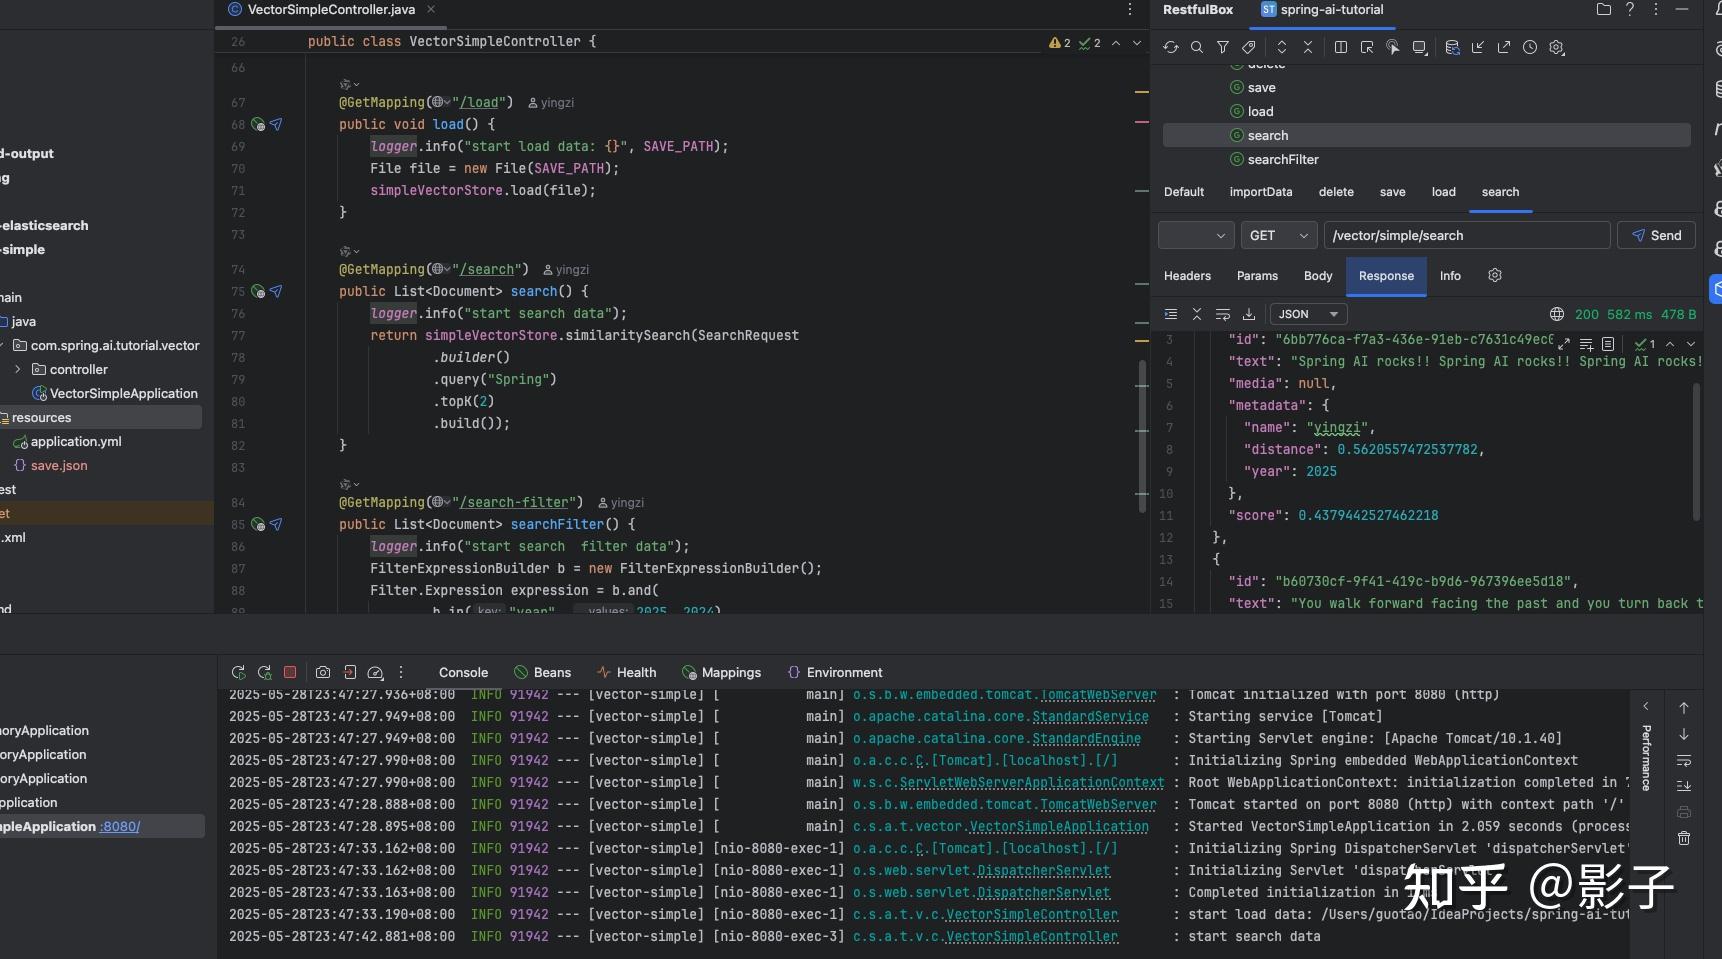Click the /vector/simple/search URL field
Screen dimensions: 1722x959
click(1466, 236)
